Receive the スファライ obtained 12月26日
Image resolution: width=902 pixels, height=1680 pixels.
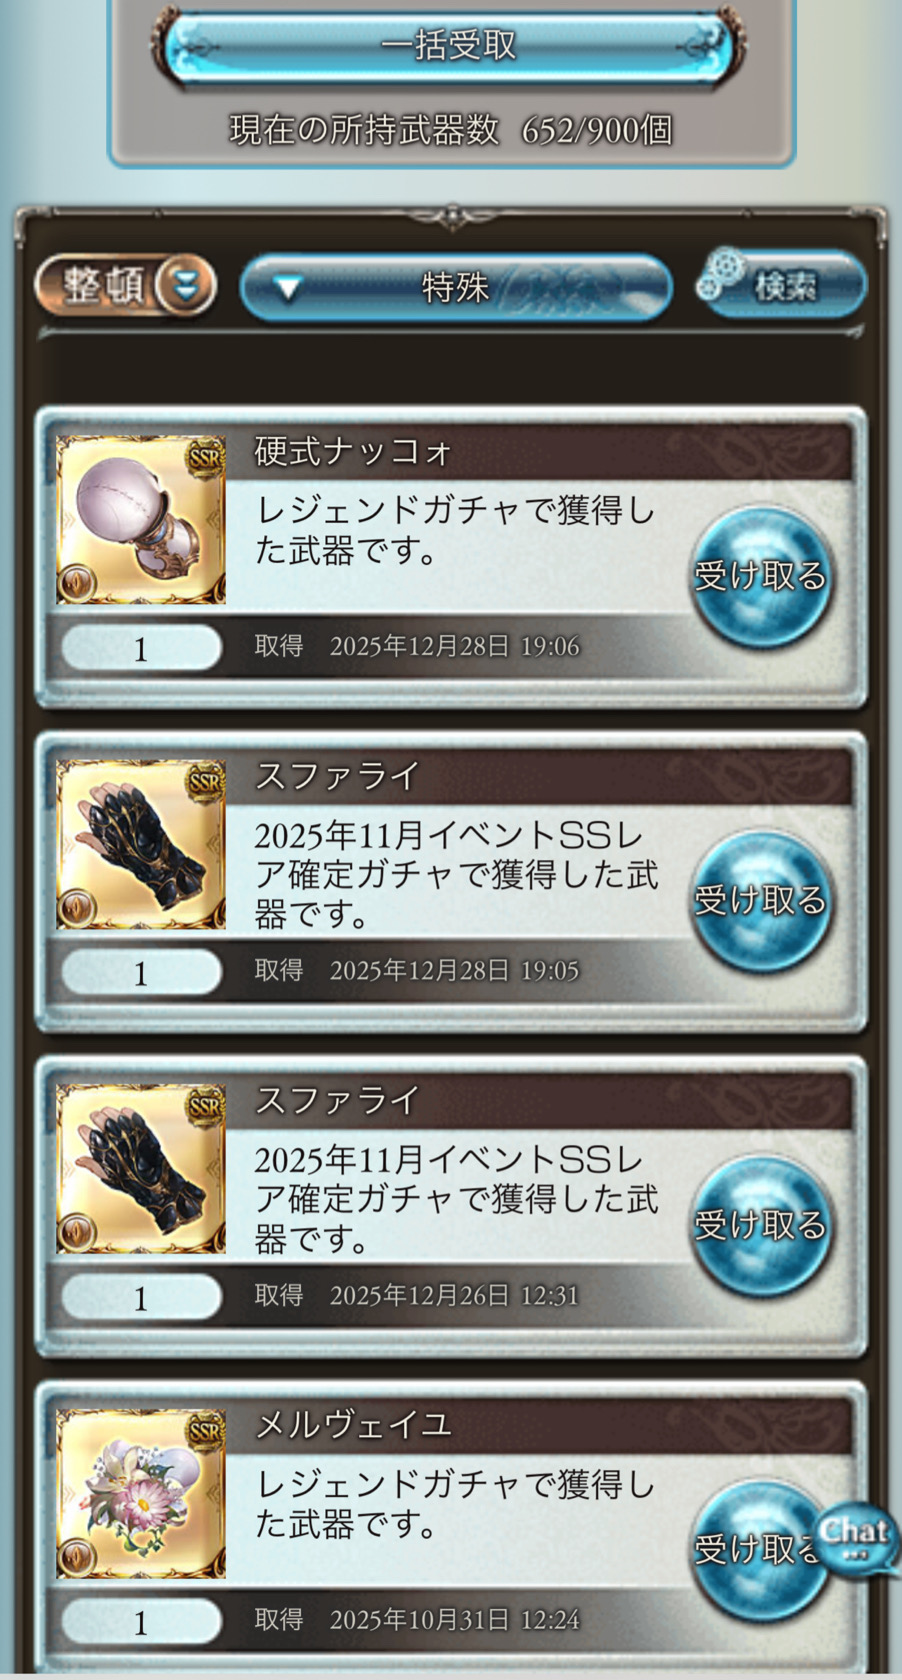762,1226
